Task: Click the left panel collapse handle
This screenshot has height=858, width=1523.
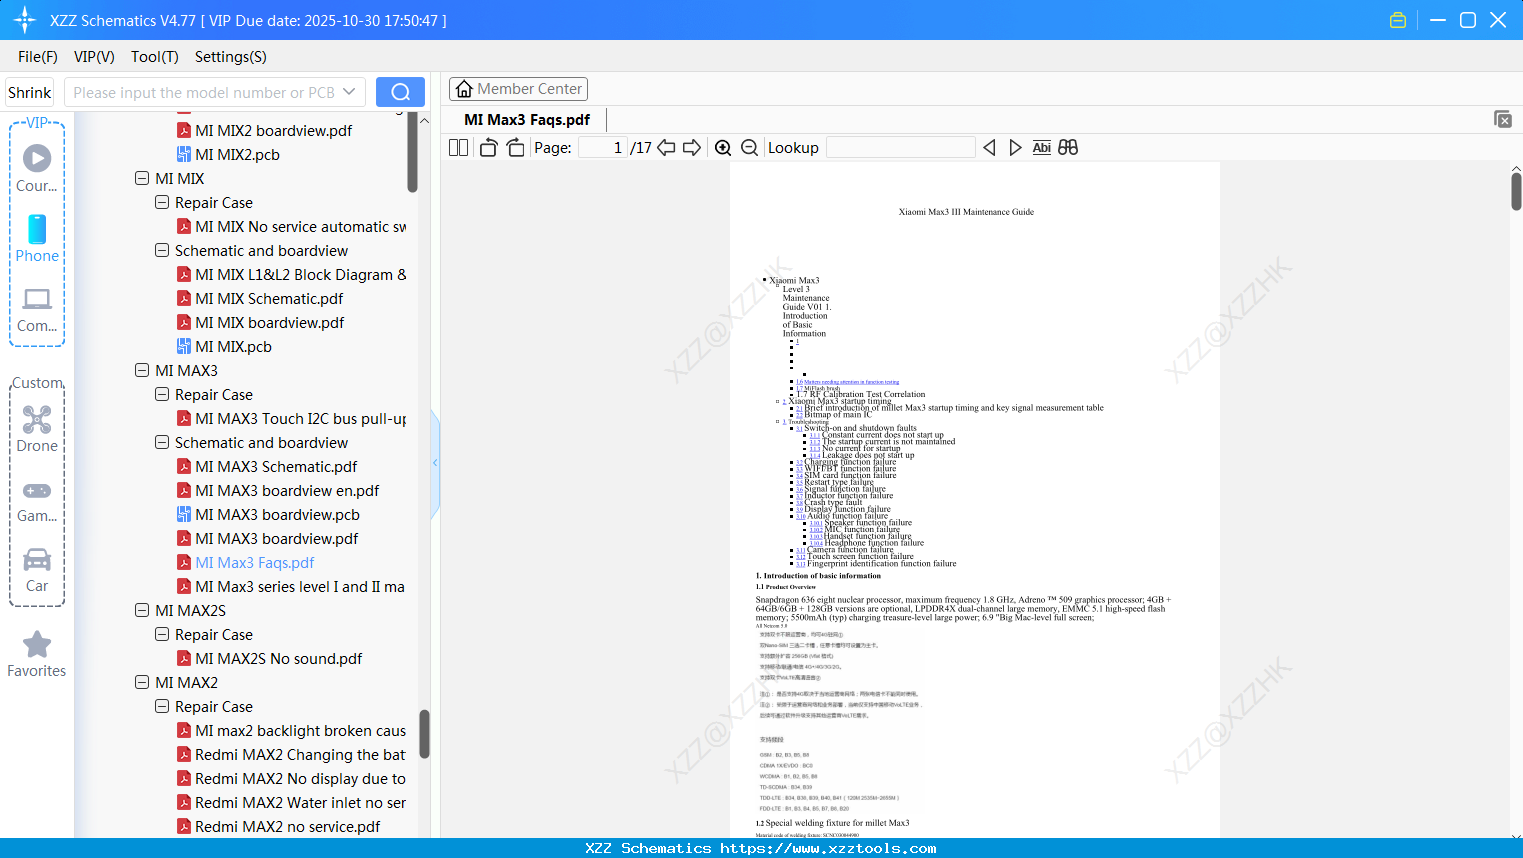Action: [435, 463]
